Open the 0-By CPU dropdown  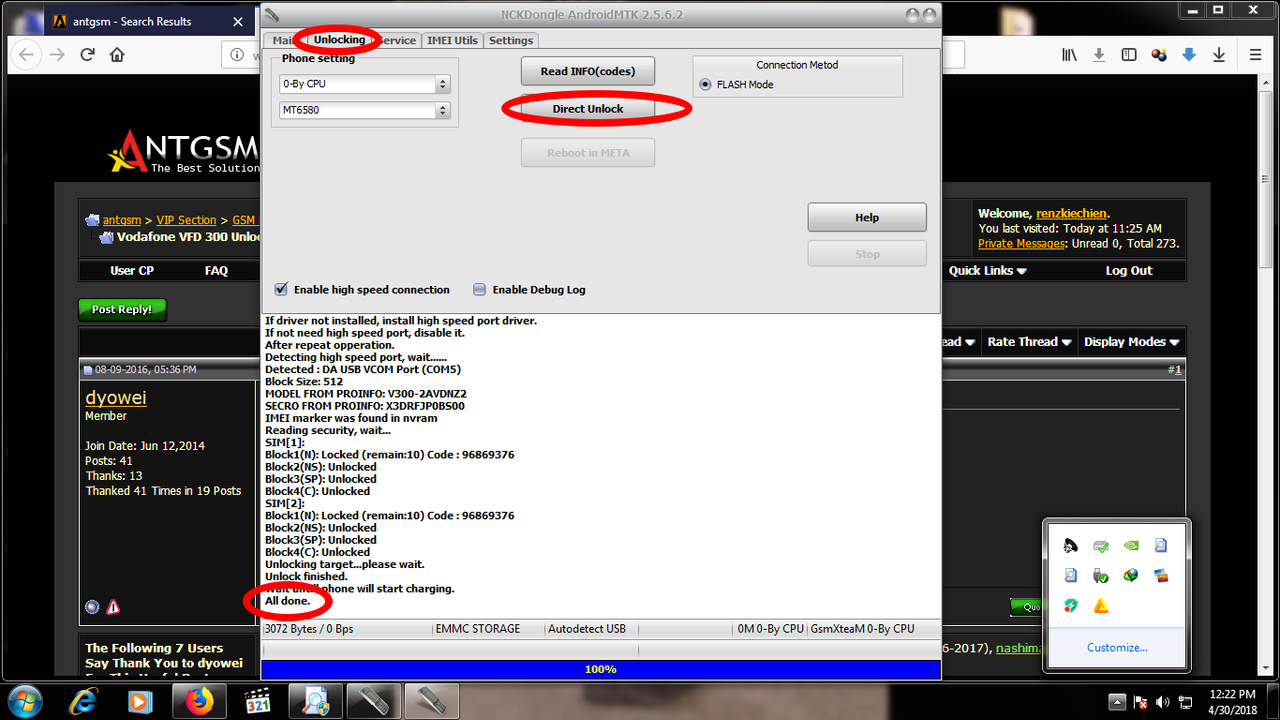(x=441, y=84)
